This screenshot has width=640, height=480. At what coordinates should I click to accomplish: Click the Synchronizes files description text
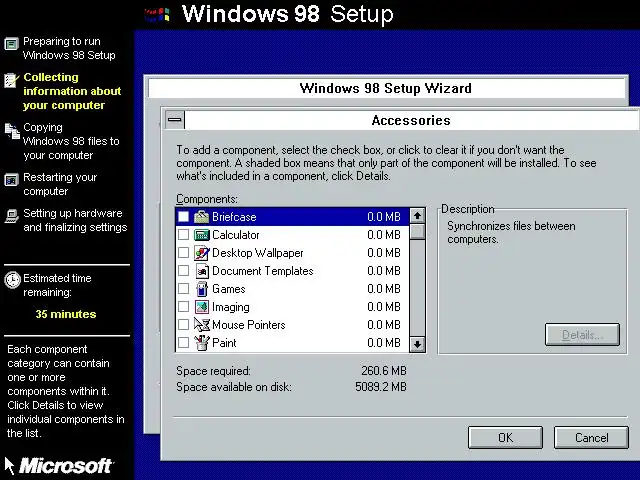pyautogui.click(x=511, y=232)
